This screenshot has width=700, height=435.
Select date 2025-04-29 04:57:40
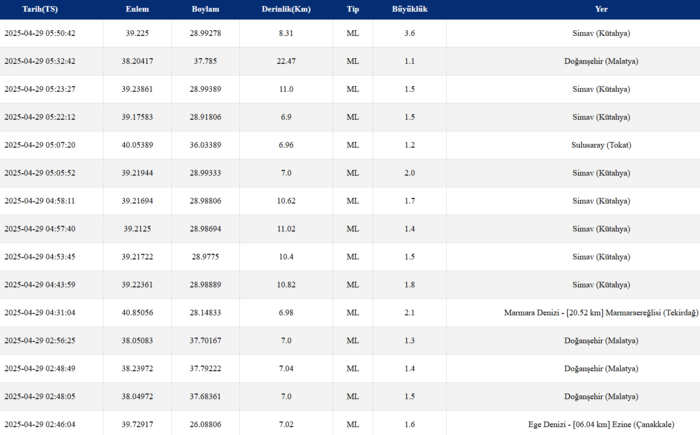40,229
